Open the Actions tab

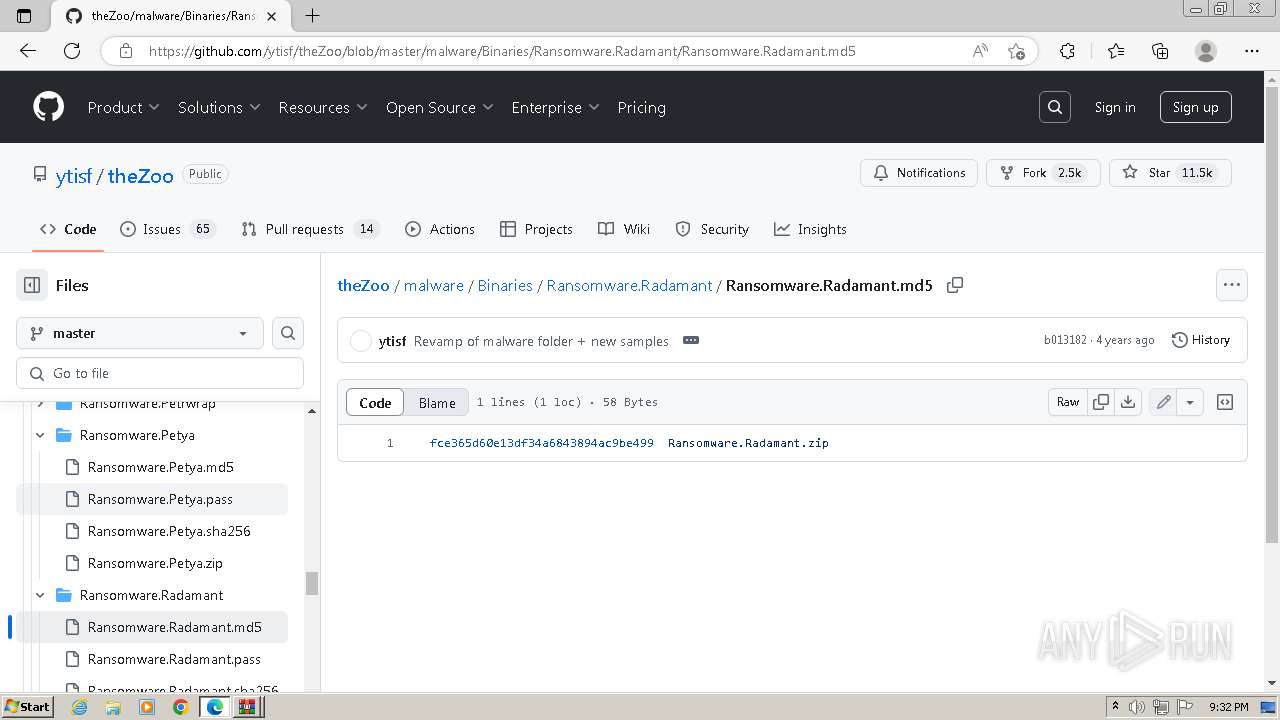tap(440, 229)
